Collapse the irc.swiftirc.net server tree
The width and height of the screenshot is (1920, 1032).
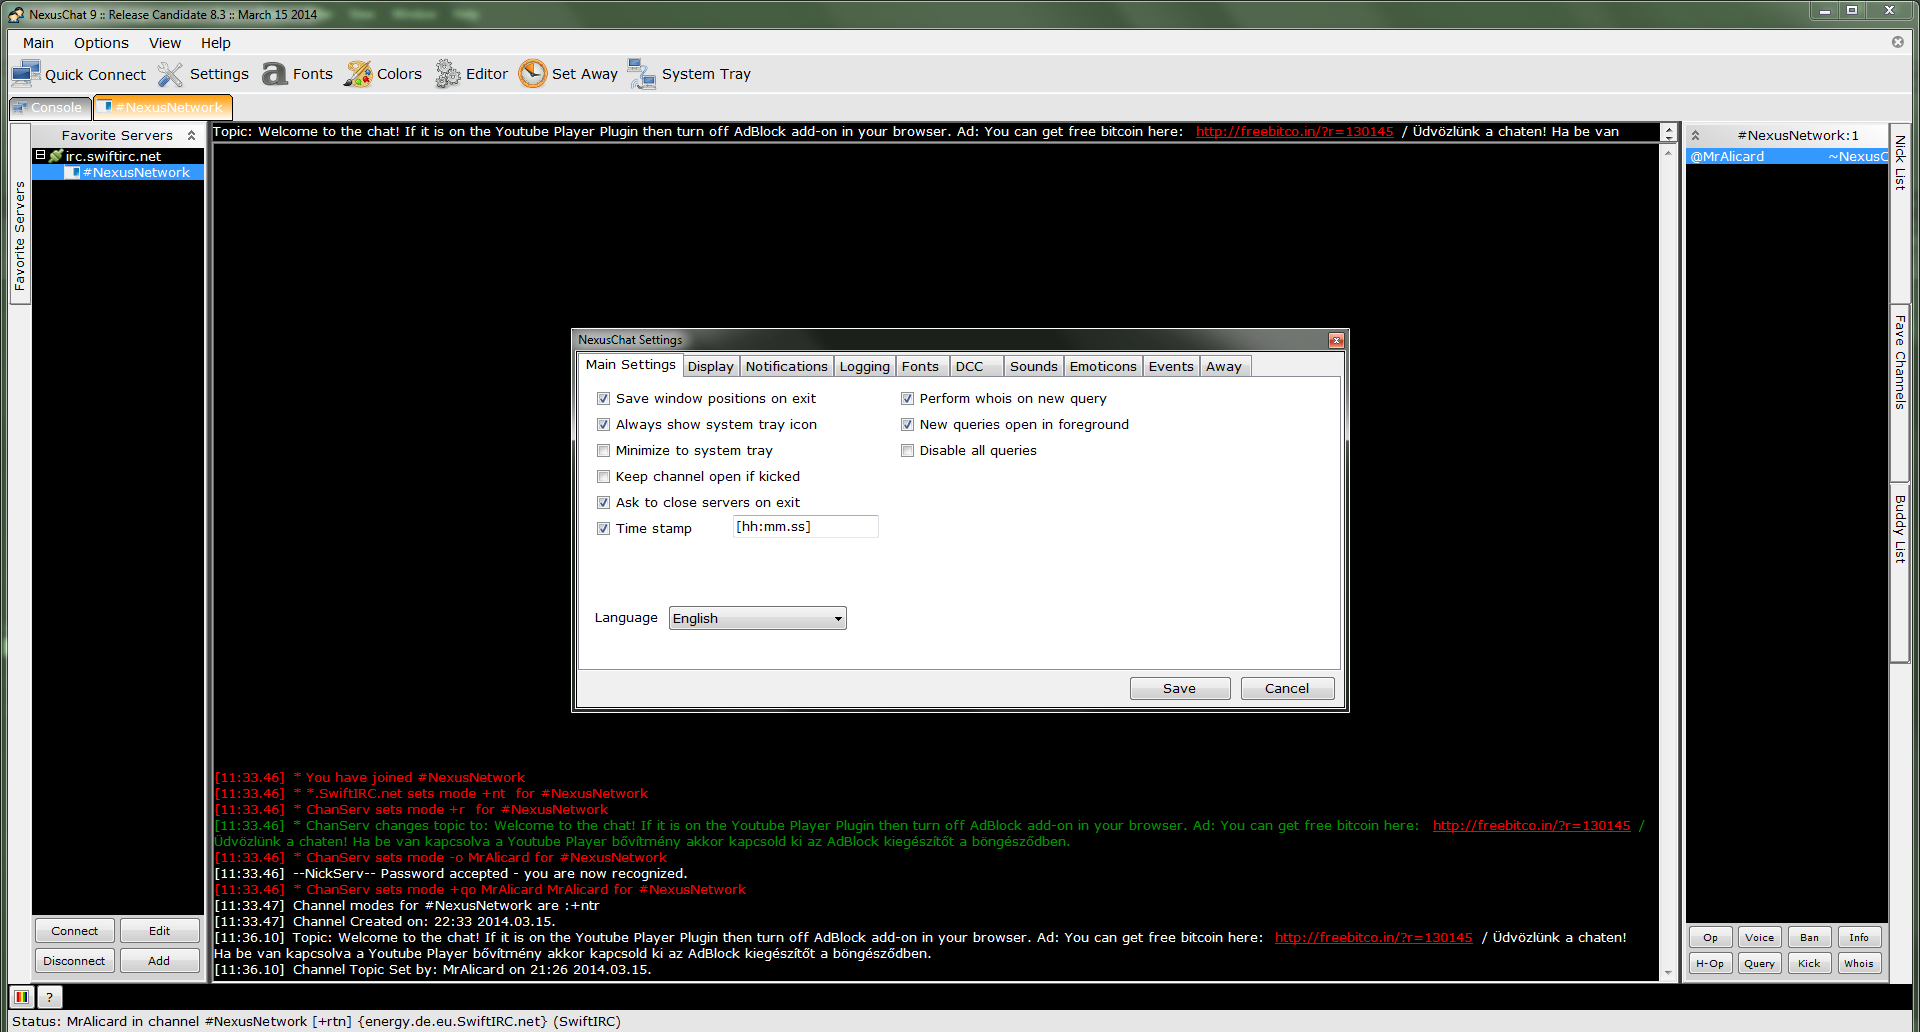click(x=41, y=156)
